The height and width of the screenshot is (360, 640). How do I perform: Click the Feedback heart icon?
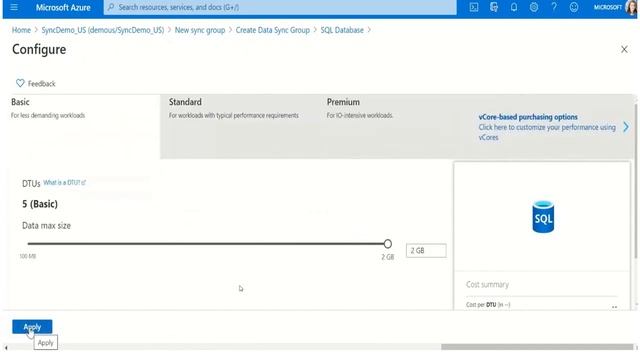coord(20,83)
